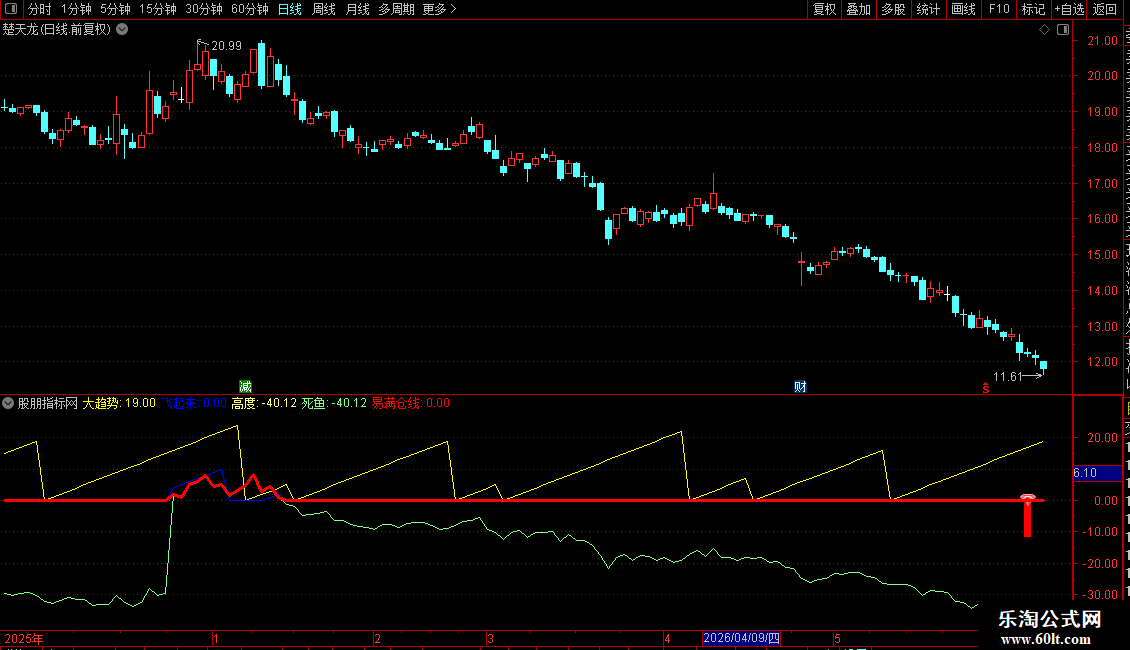Switch to the 日线 daily chart
This screenshot has height=650, width=1130.
(290, 9)
